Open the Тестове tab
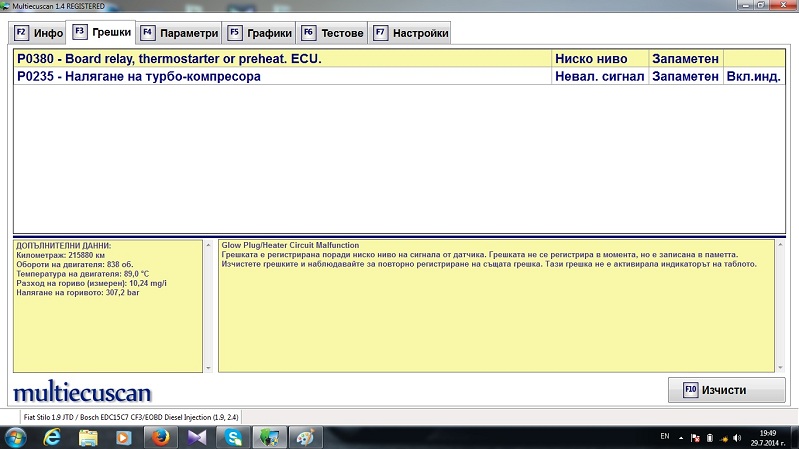The height and width of the screenshot is (449, 799). (332, 33)
